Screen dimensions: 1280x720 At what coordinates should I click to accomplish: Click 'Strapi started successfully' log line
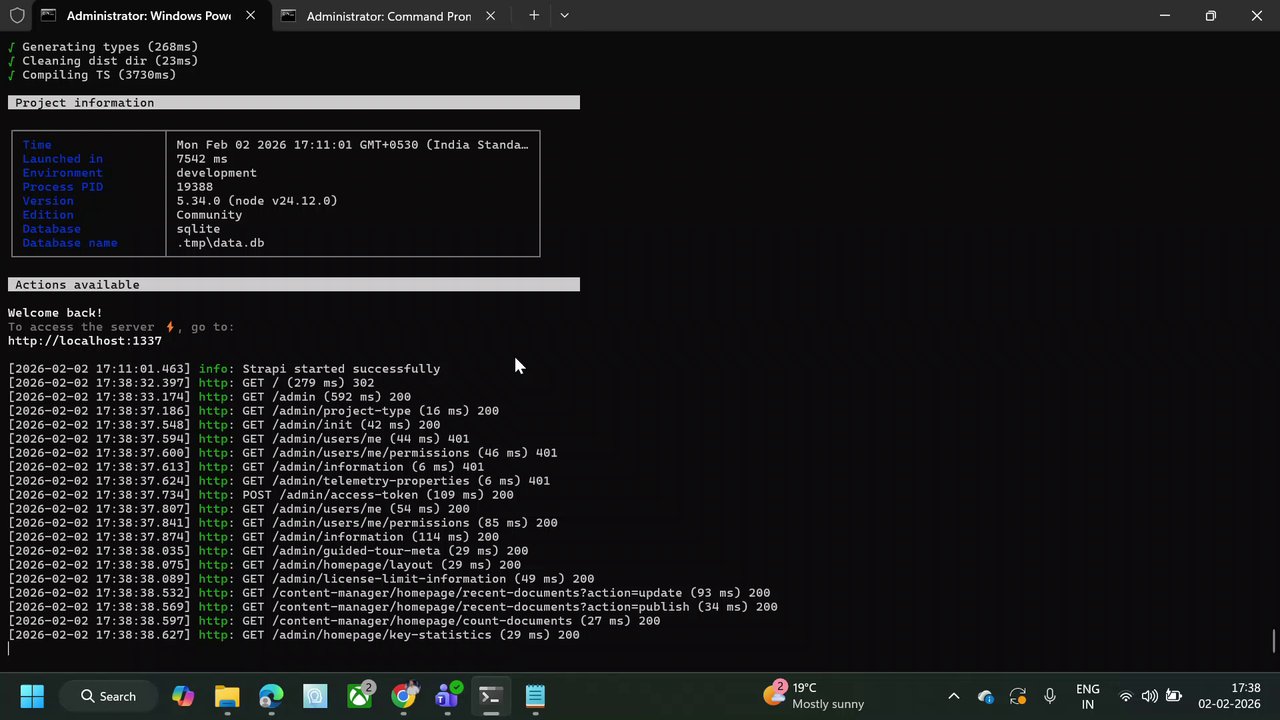[x=224, y=369]
